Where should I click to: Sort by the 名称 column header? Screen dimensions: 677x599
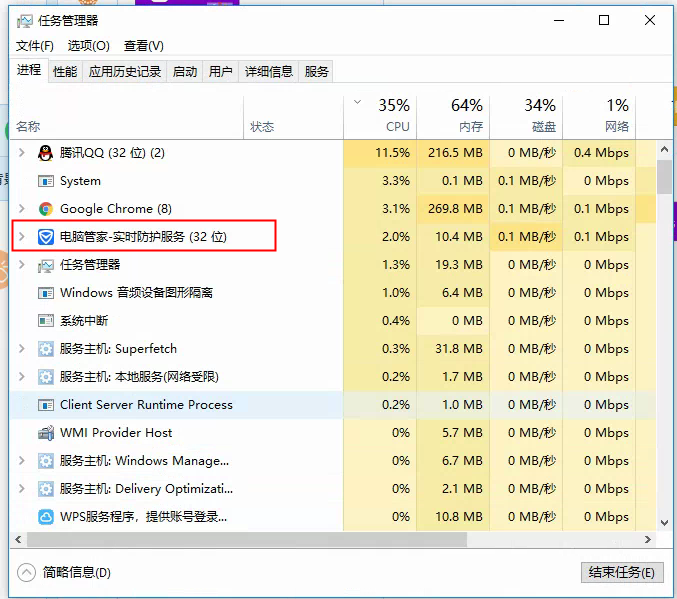[x=127, y=117]
